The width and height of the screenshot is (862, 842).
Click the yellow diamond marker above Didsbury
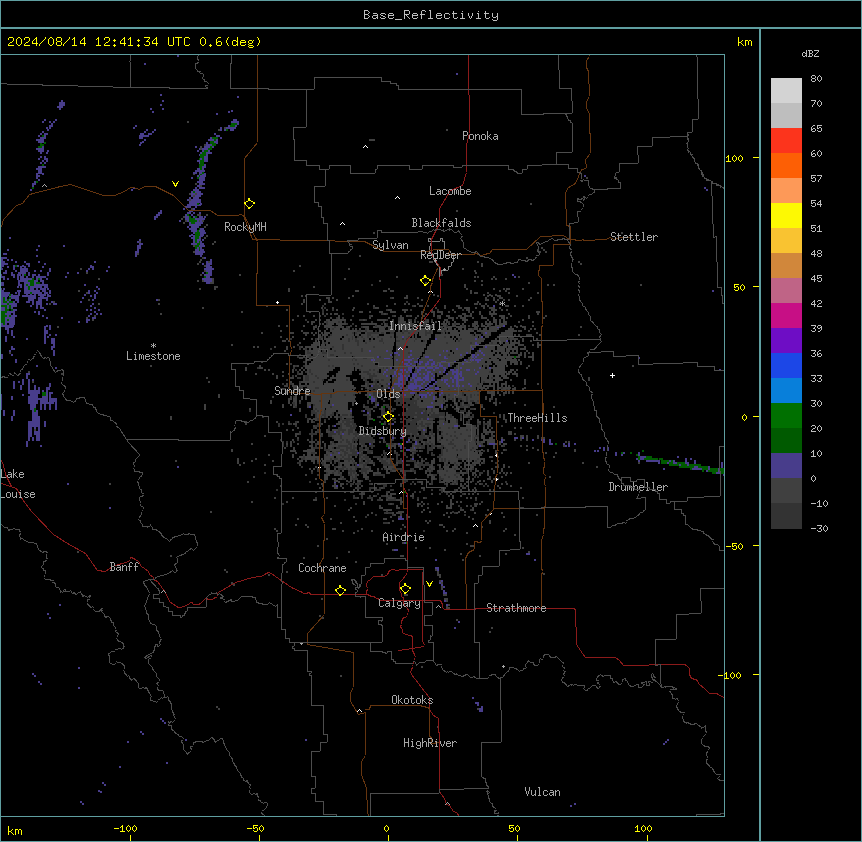389,417
